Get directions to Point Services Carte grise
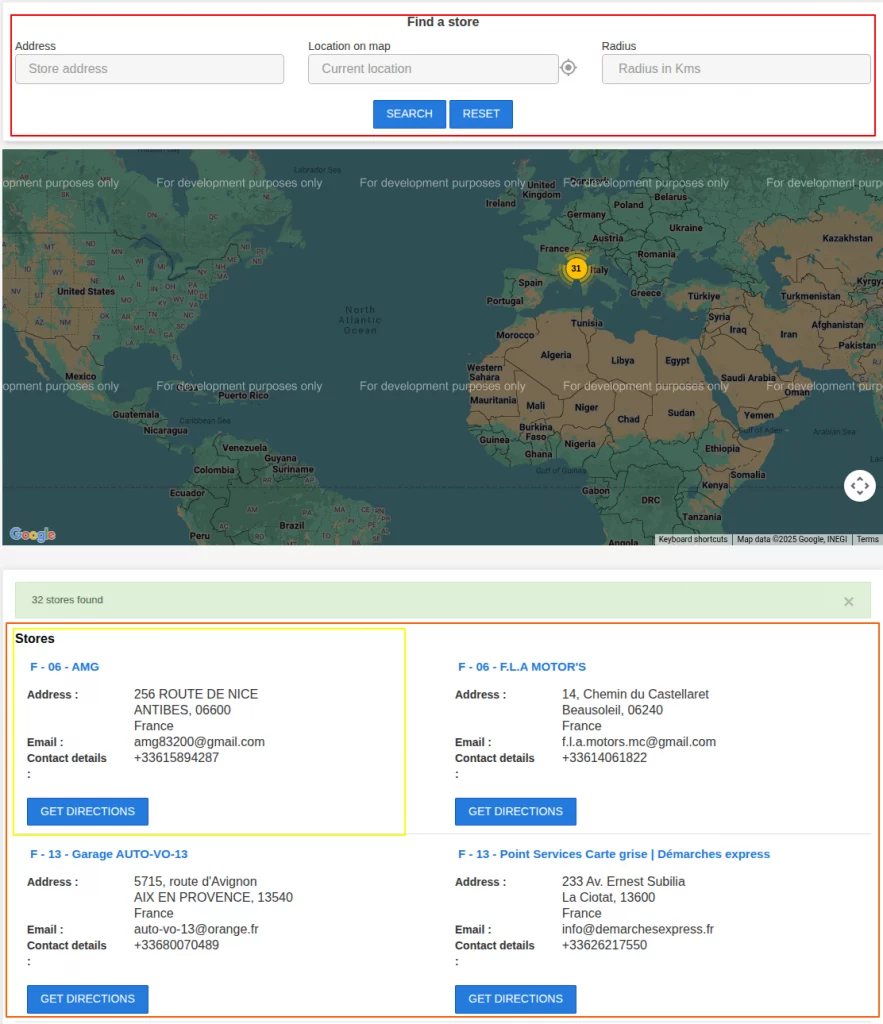The image size is (883, 1024). pos(515,999)
